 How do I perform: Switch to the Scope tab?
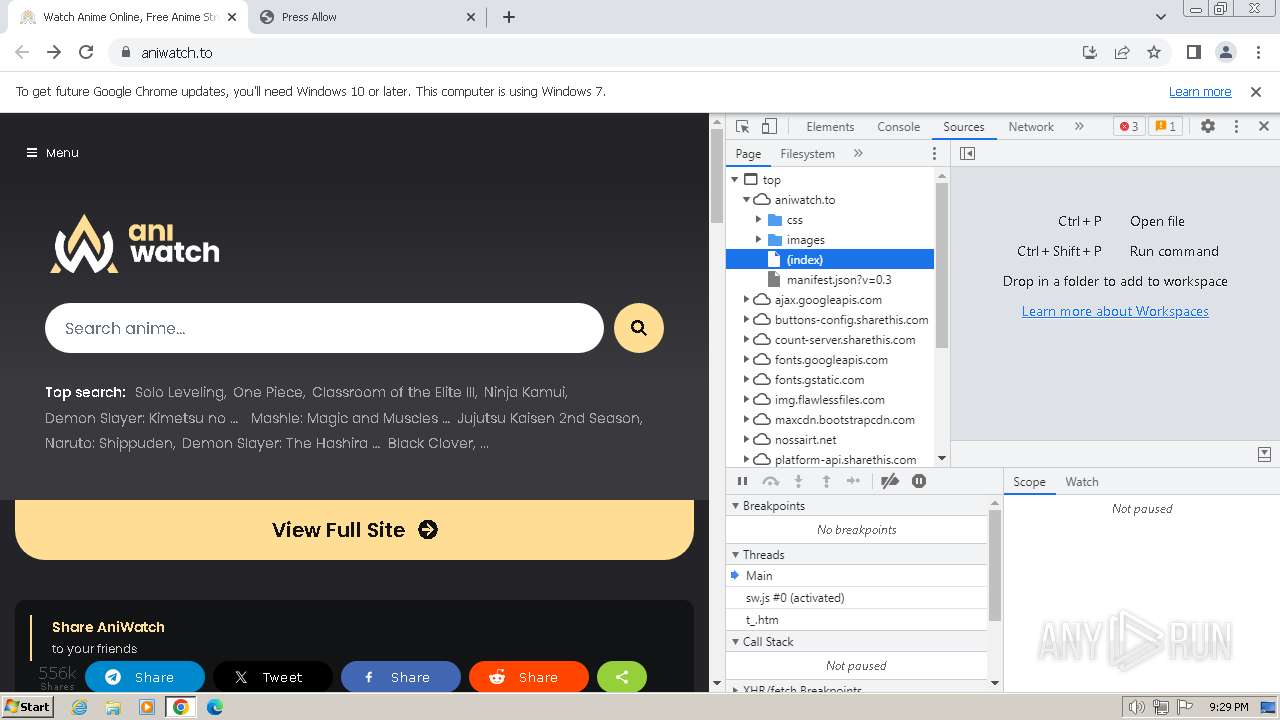[1029, 482]
